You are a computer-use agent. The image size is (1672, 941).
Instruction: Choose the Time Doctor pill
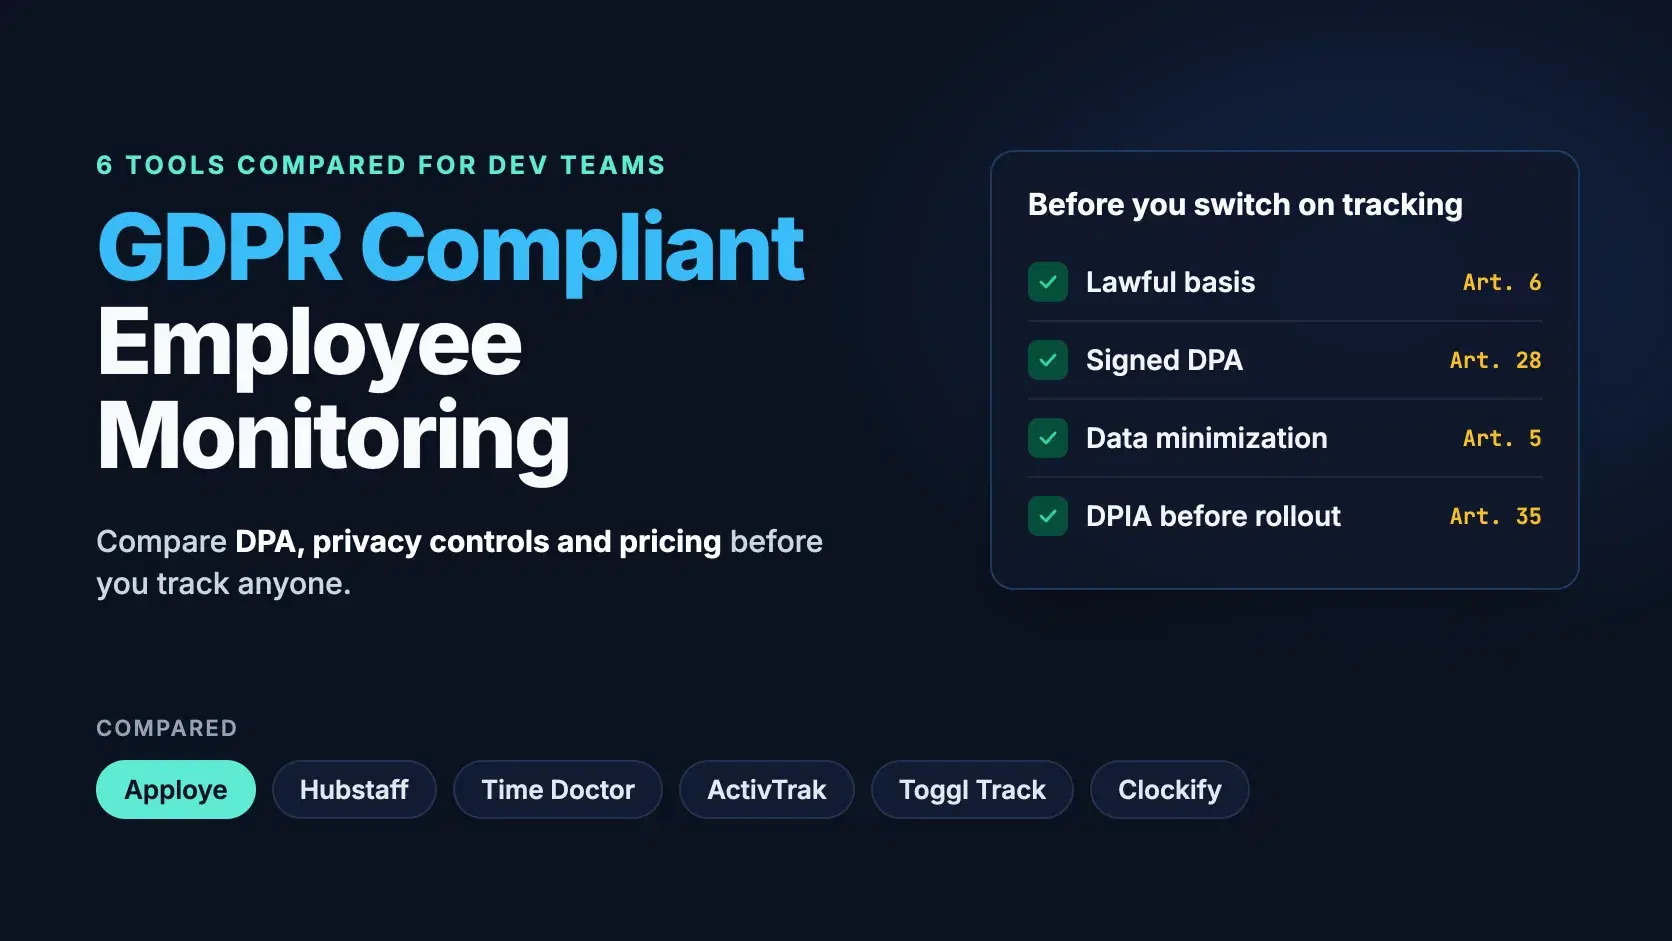(558, 790)
